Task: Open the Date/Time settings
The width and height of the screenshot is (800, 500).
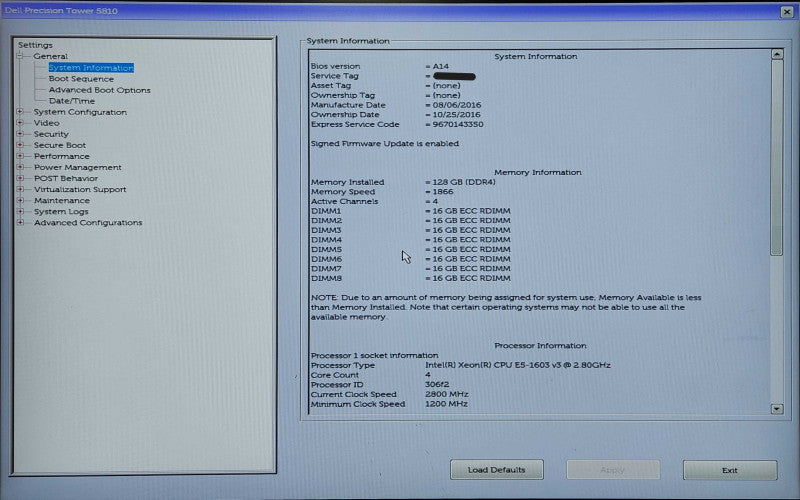Action: [x=72, y=101]
